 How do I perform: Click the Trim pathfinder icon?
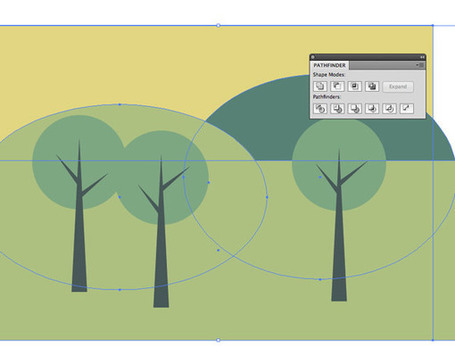(x=337, y=108)
